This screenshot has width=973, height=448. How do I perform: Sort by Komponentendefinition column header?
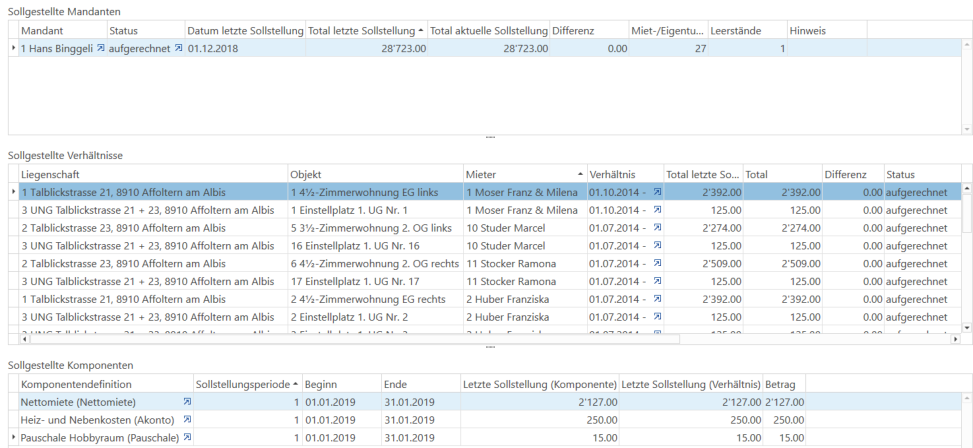(x=106, y=384)
